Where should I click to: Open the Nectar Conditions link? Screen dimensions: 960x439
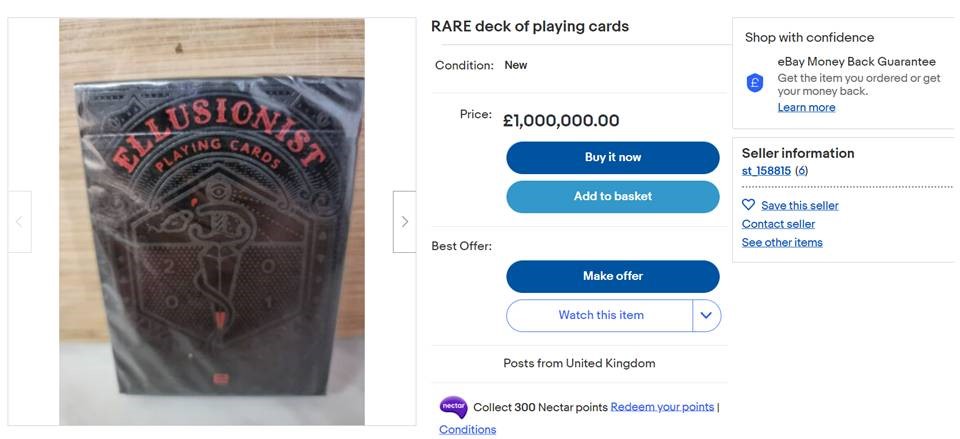467,430
